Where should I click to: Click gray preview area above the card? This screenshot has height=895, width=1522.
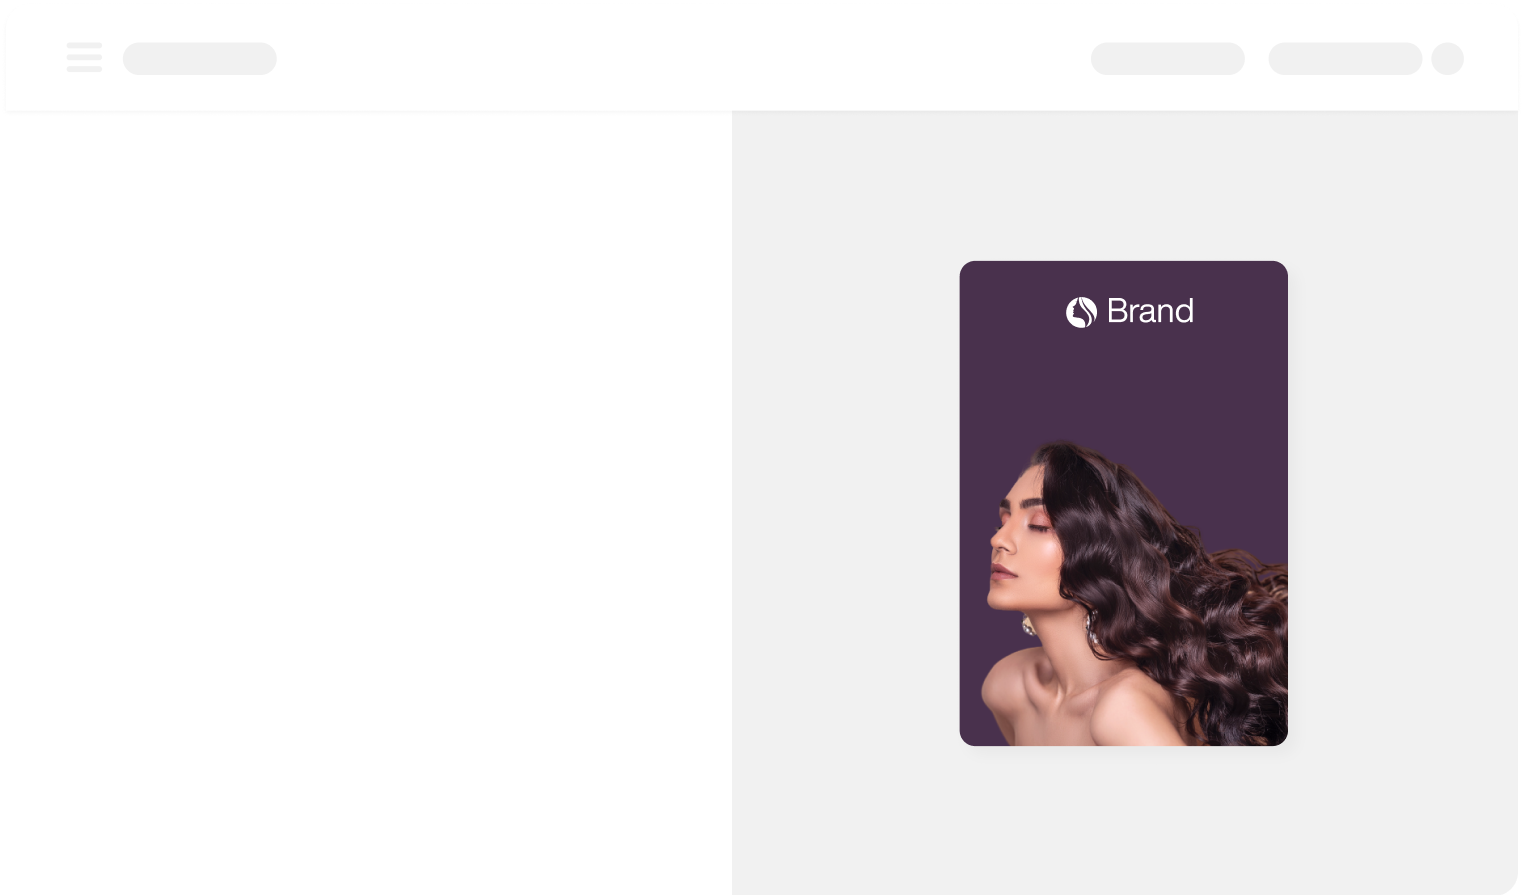point(1123,185)
